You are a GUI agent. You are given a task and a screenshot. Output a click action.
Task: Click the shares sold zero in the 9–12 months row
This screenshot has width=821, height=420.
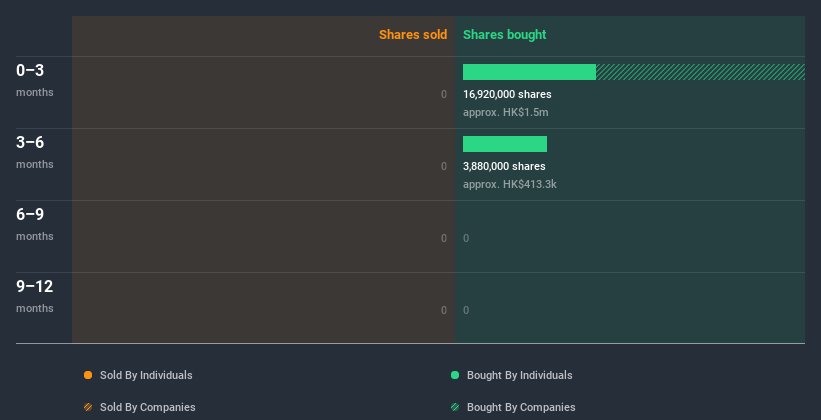(444, 310)
